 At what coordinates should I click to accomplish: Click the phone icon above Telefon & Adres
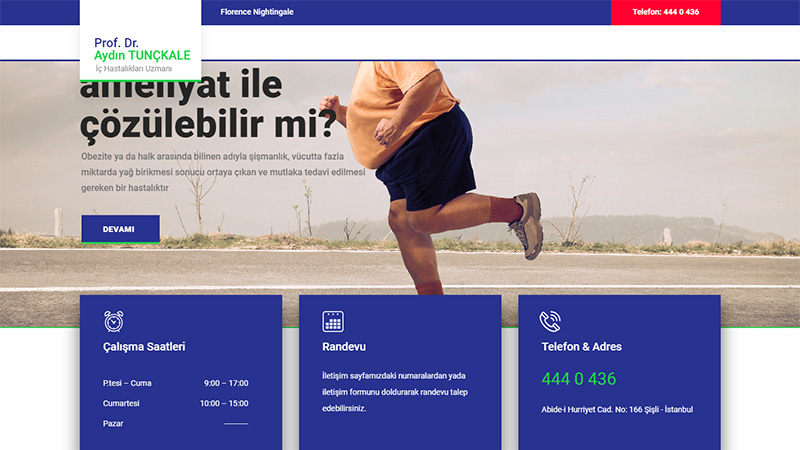pos(550,321)
